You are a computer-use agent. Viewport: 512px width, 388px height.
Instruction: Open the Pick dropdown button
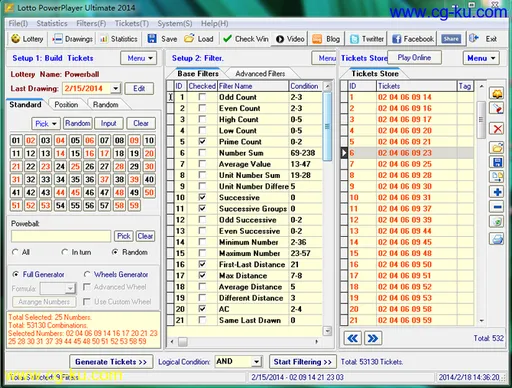point(46,124)
